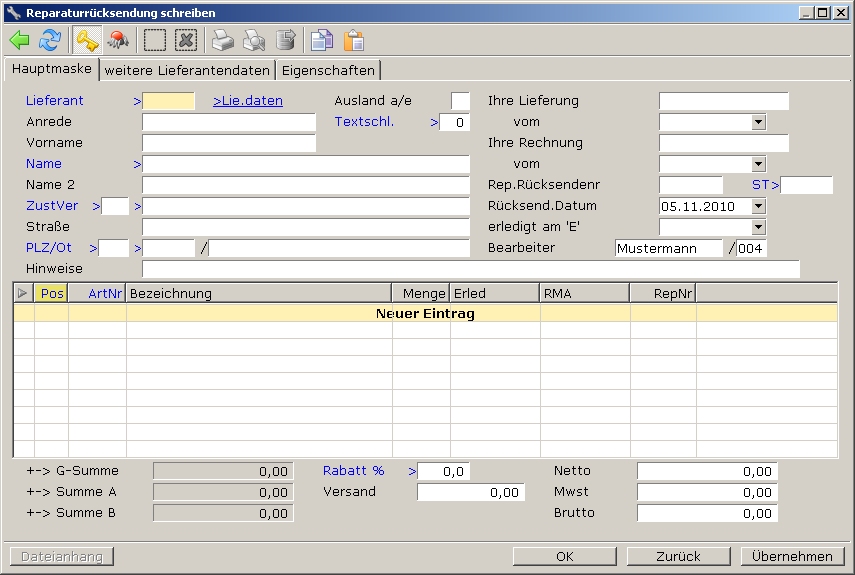Click the clipboard paste icon
This screenshot has height=575, width=855.
[353, 40]
